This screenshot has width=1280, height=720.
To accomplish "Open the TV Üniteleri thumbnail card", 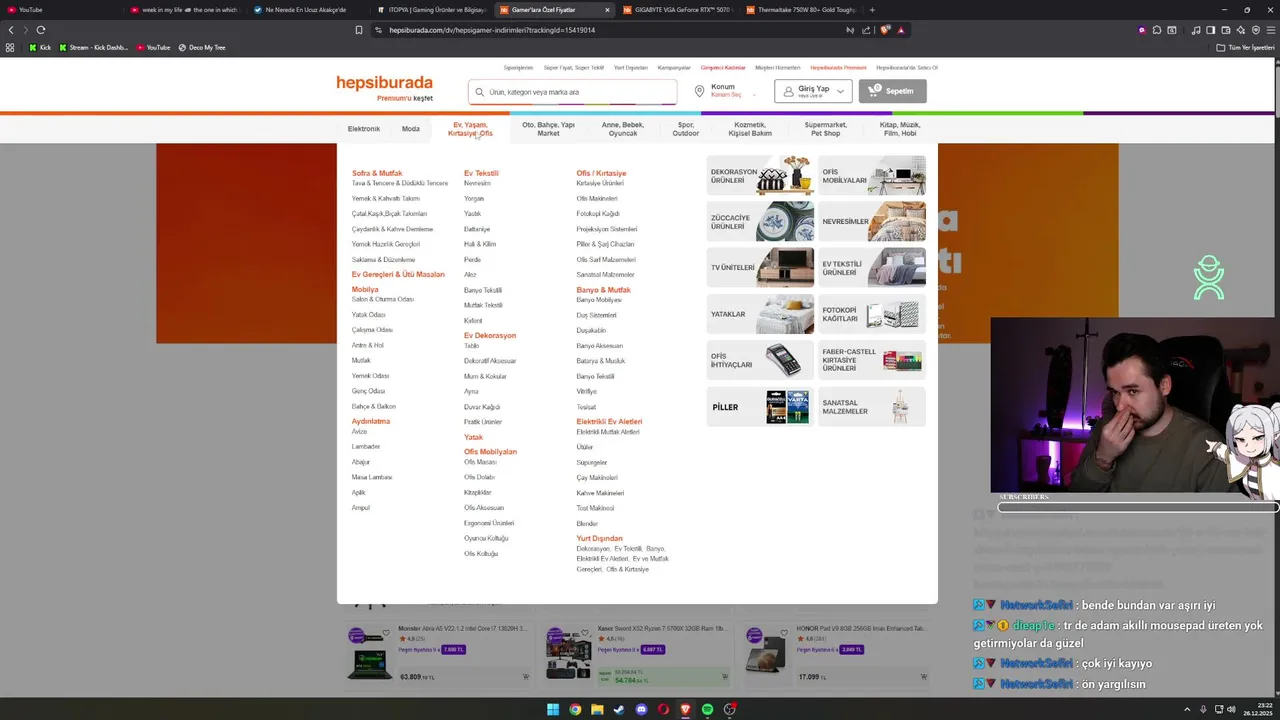I will pos(760,267).
